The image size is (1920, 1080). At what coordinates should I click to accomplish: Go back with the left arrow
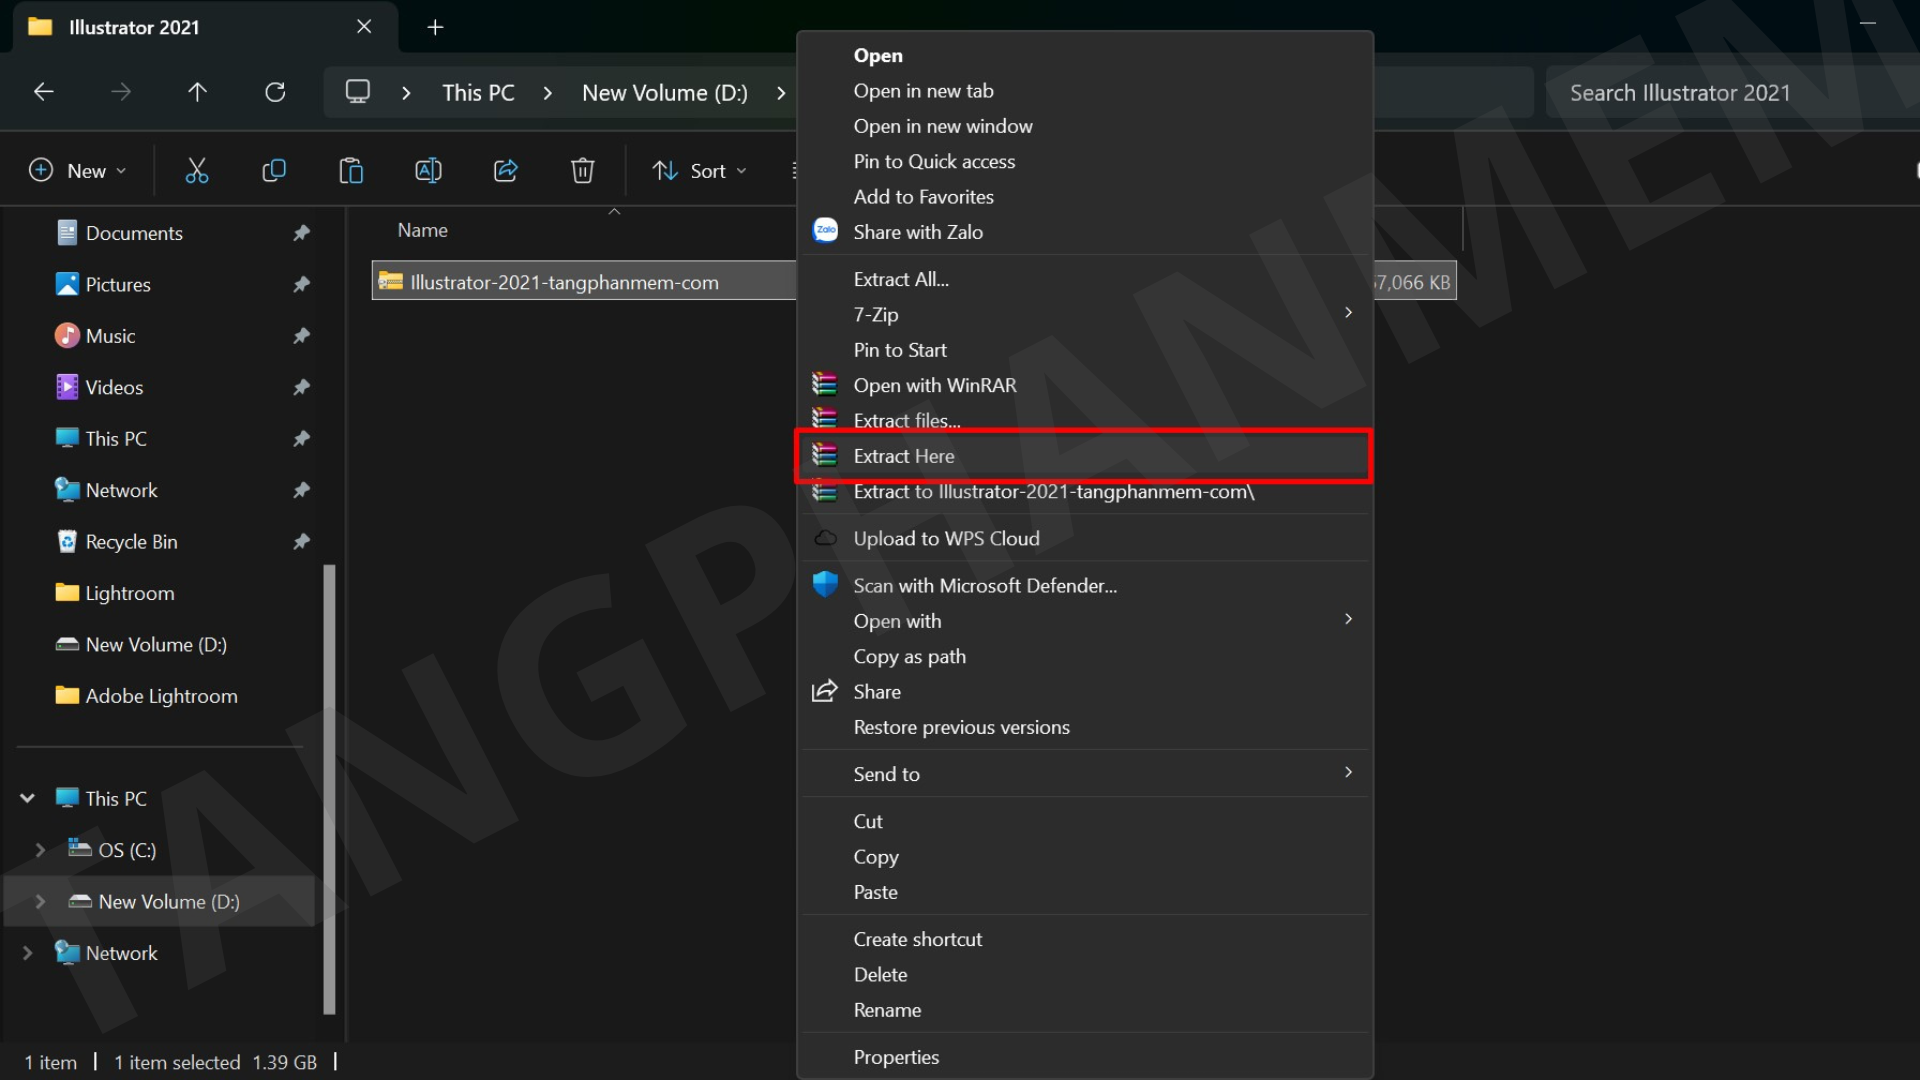(x=43, y=92)
